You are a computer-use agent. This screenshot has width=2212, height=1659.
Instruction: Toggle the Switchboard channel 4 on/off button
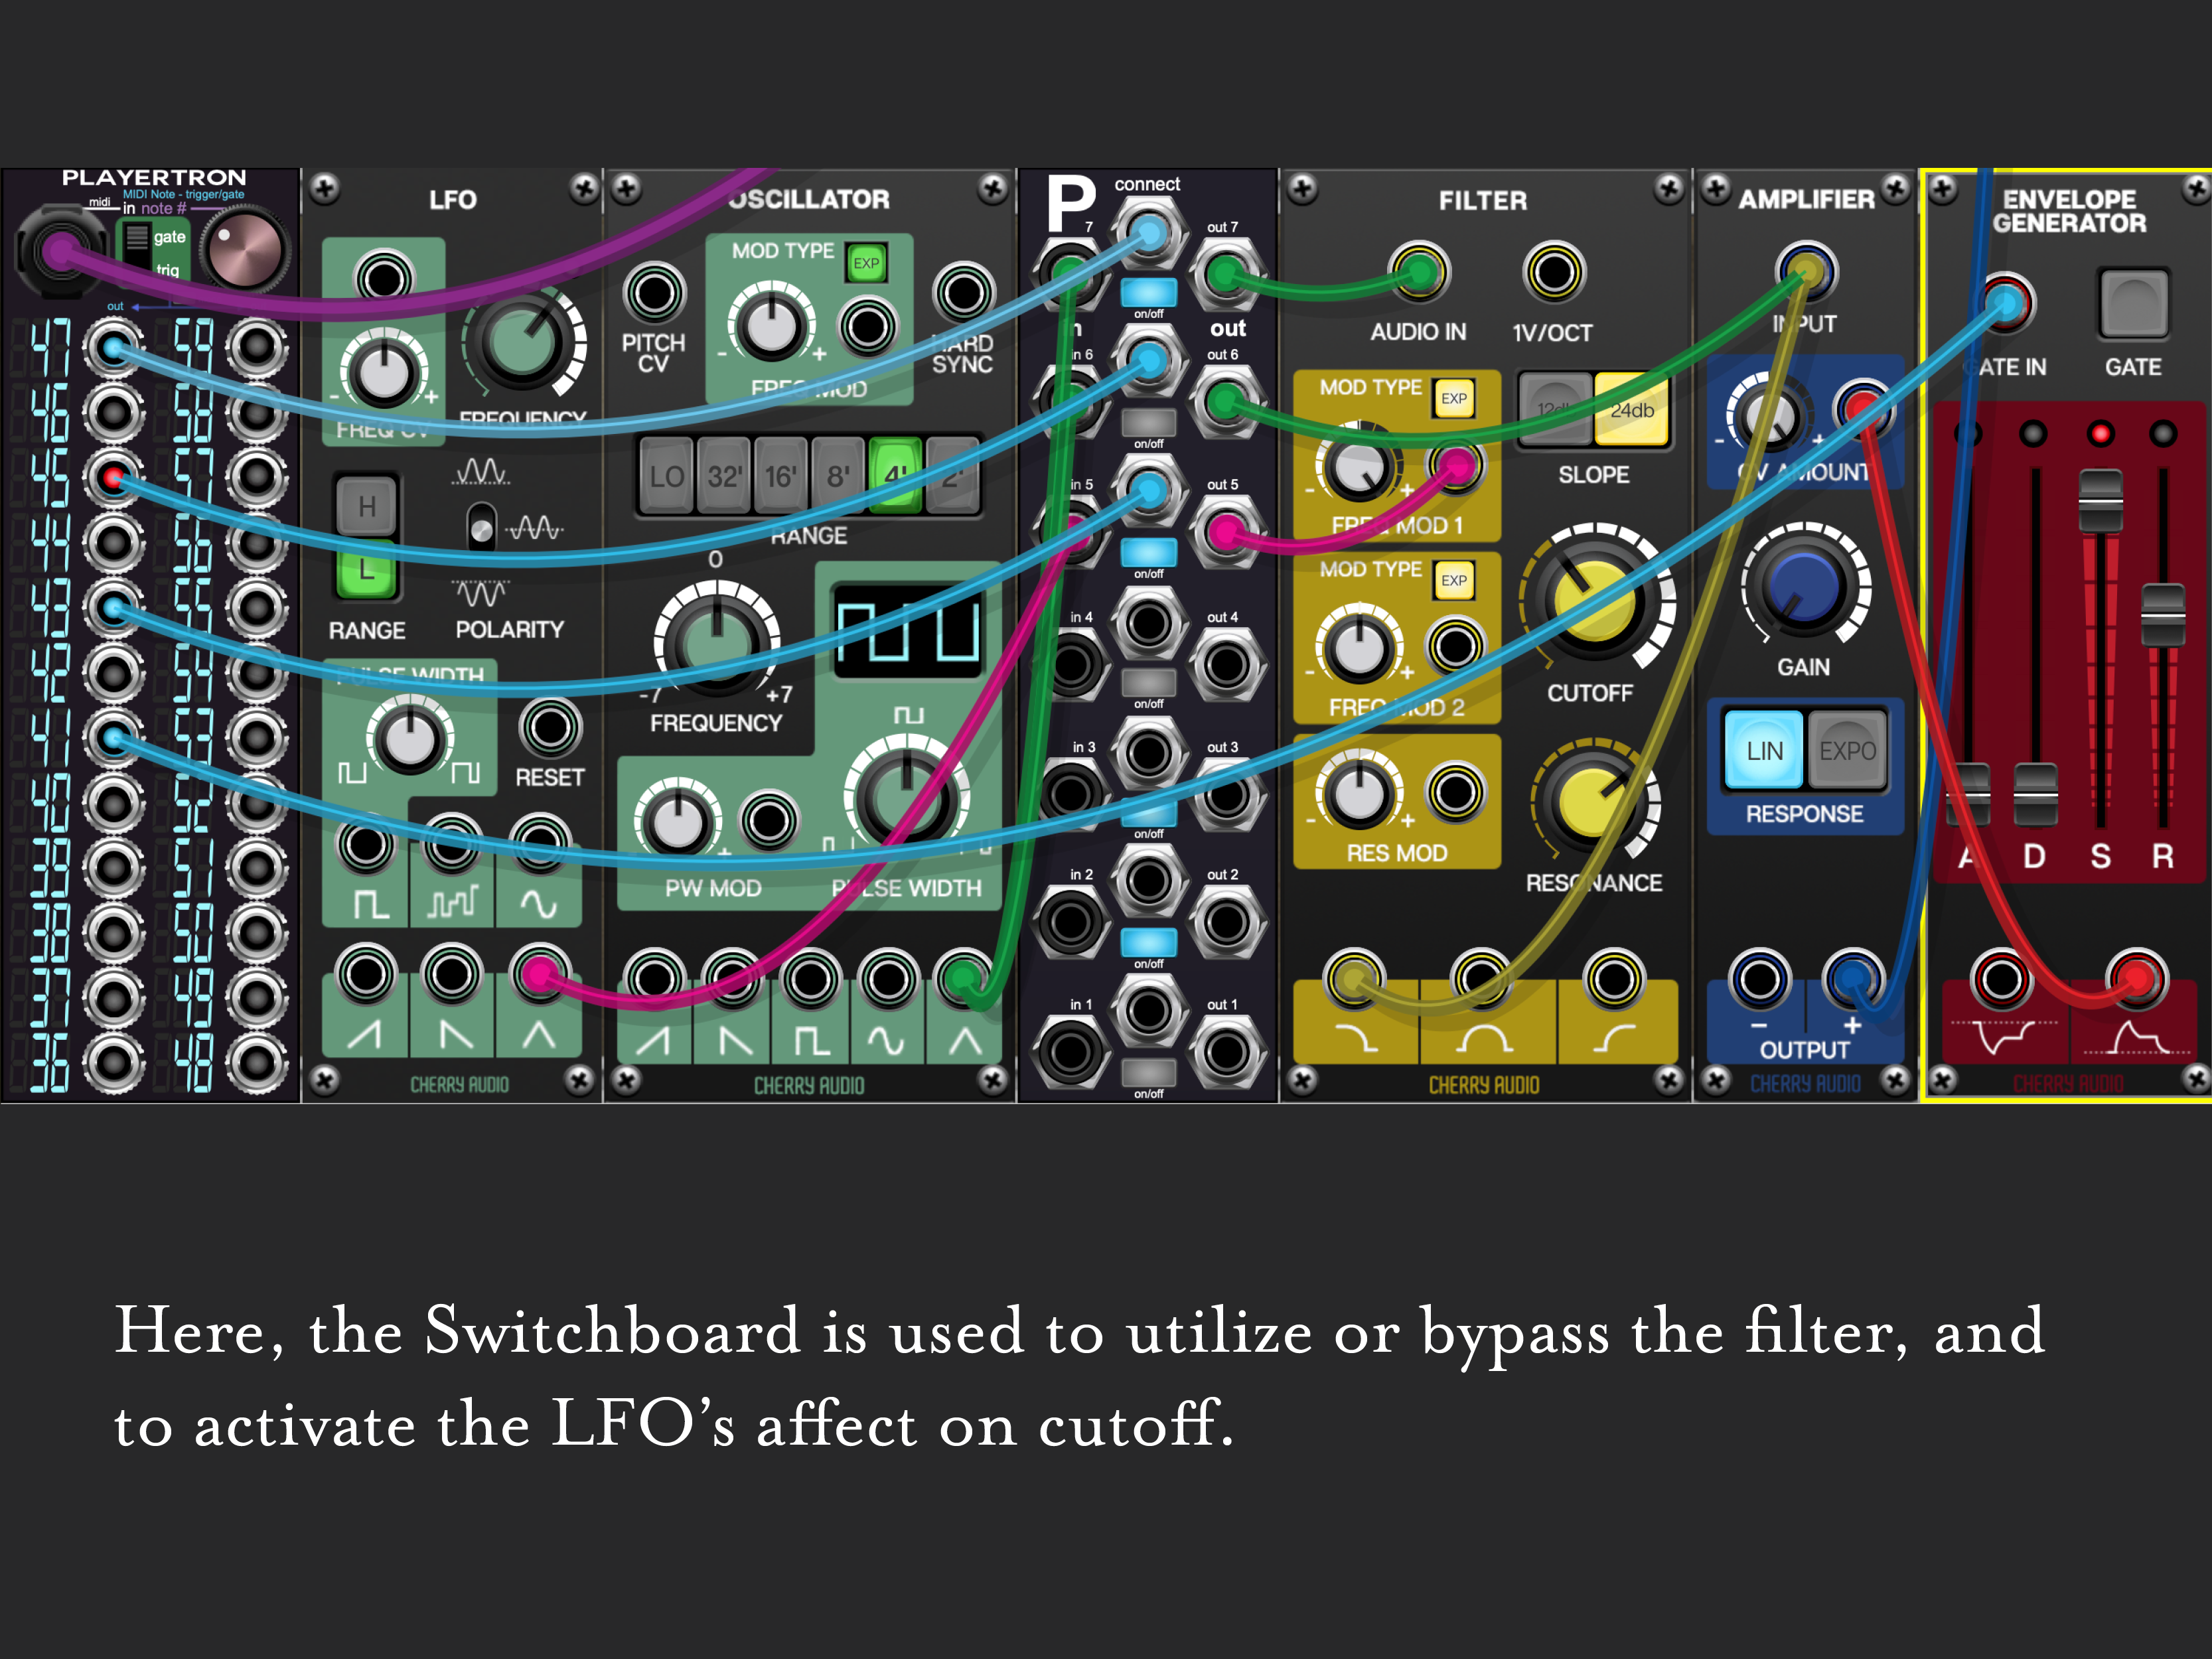coord(1148,682)
